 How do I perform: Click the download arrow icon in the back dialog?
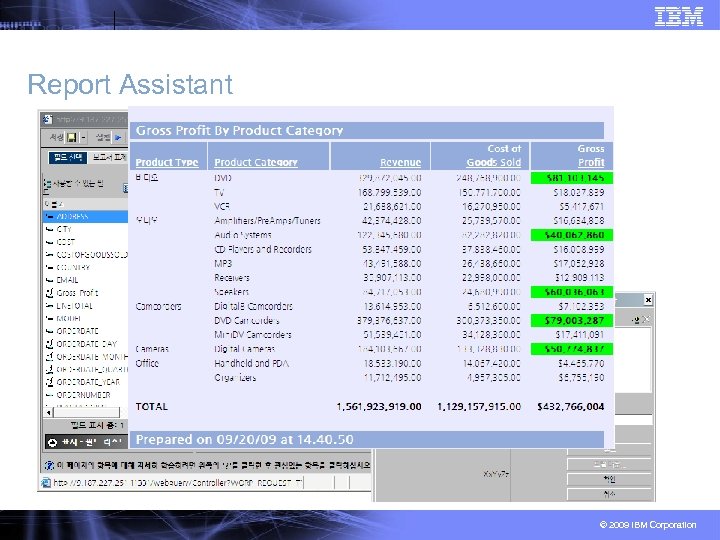[x=636, y=320]
